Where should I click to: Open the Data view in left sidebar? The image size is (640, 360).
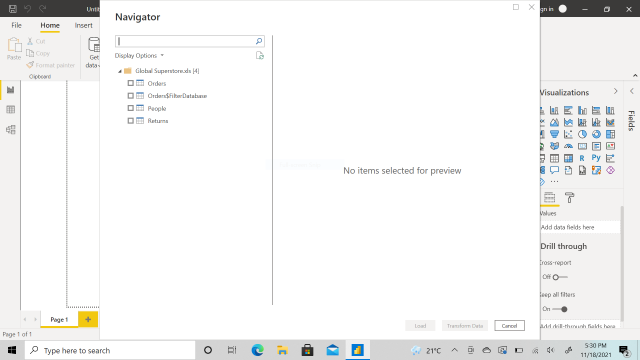point(11,109)
